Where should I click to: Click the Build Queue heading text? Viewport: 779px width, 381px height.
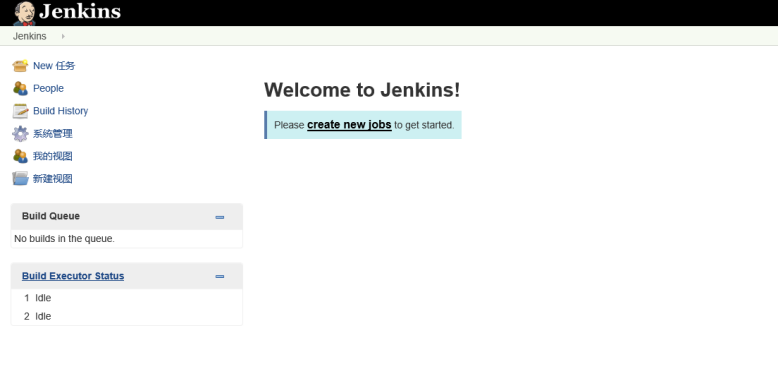(51, 216)
